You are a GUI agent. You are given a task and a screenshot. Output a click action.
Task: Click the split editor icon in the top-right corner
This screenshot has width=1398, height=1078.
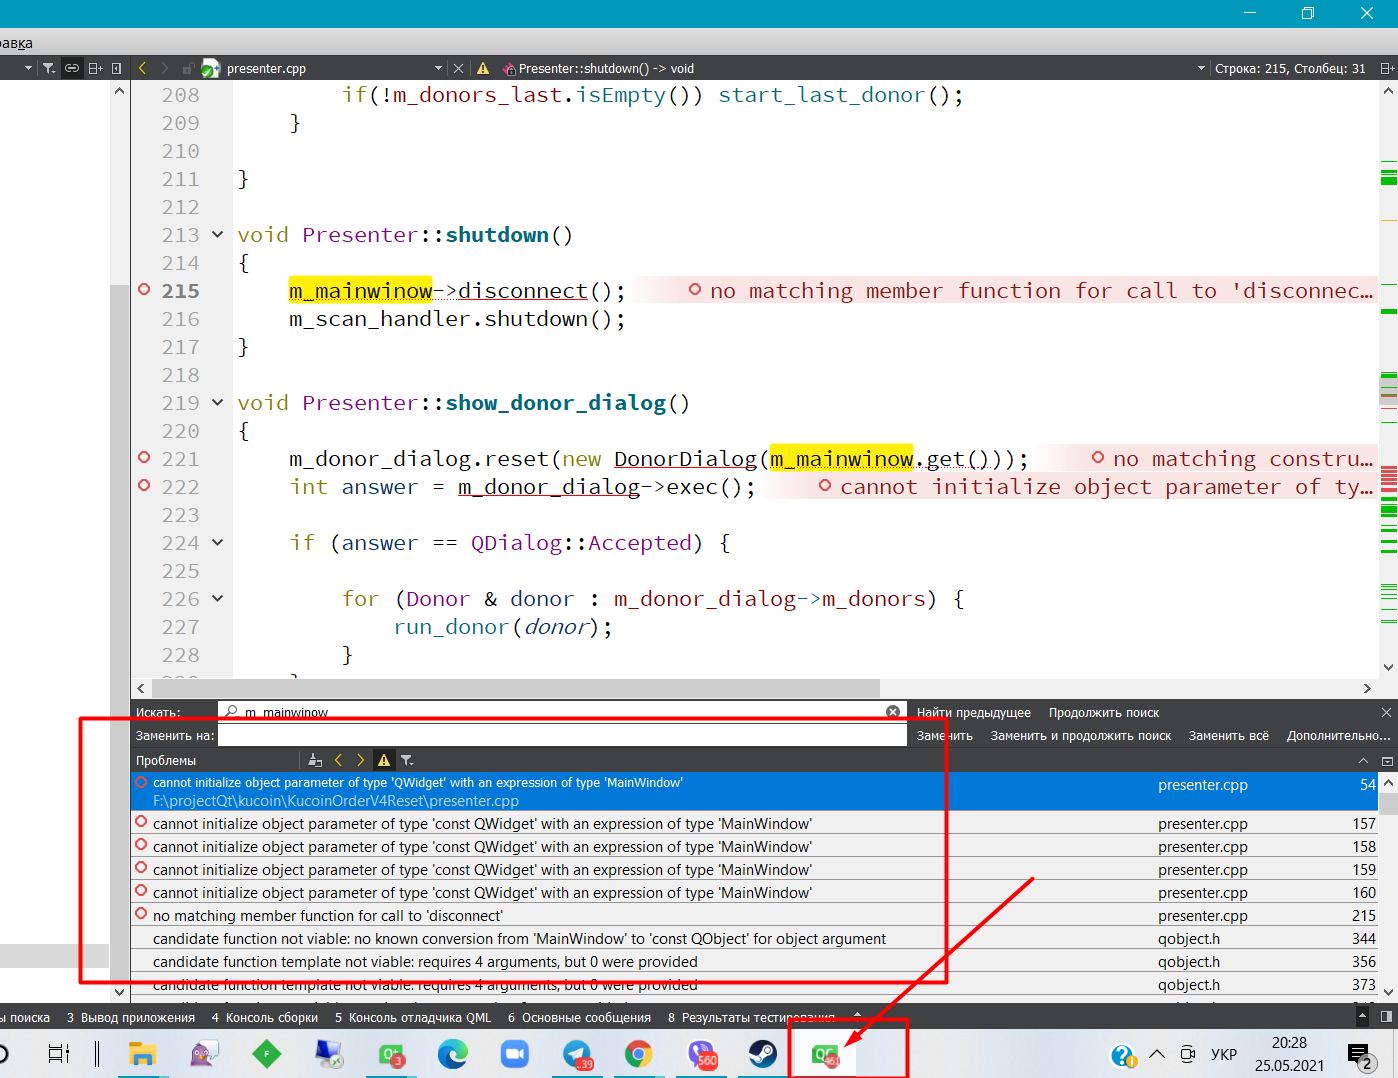tap(1386, 68)
